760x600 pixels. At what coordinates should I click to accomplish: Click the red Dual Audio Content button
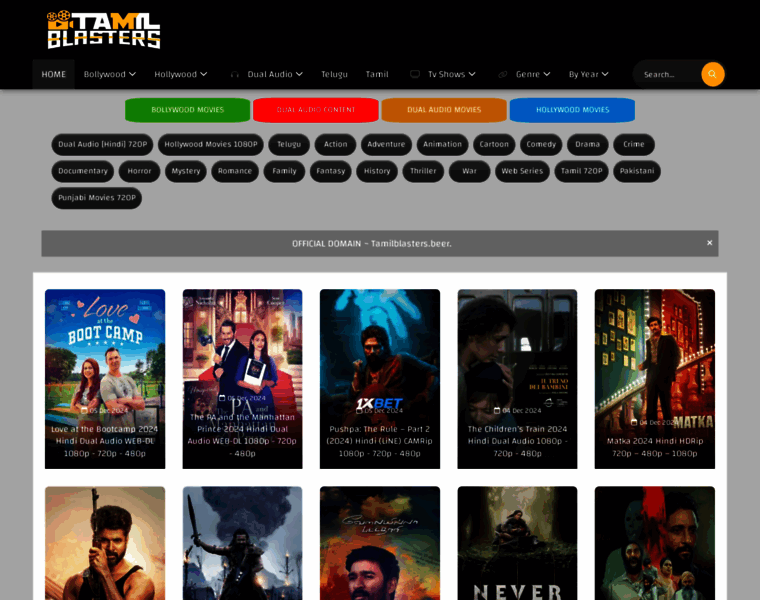point(316,110)
